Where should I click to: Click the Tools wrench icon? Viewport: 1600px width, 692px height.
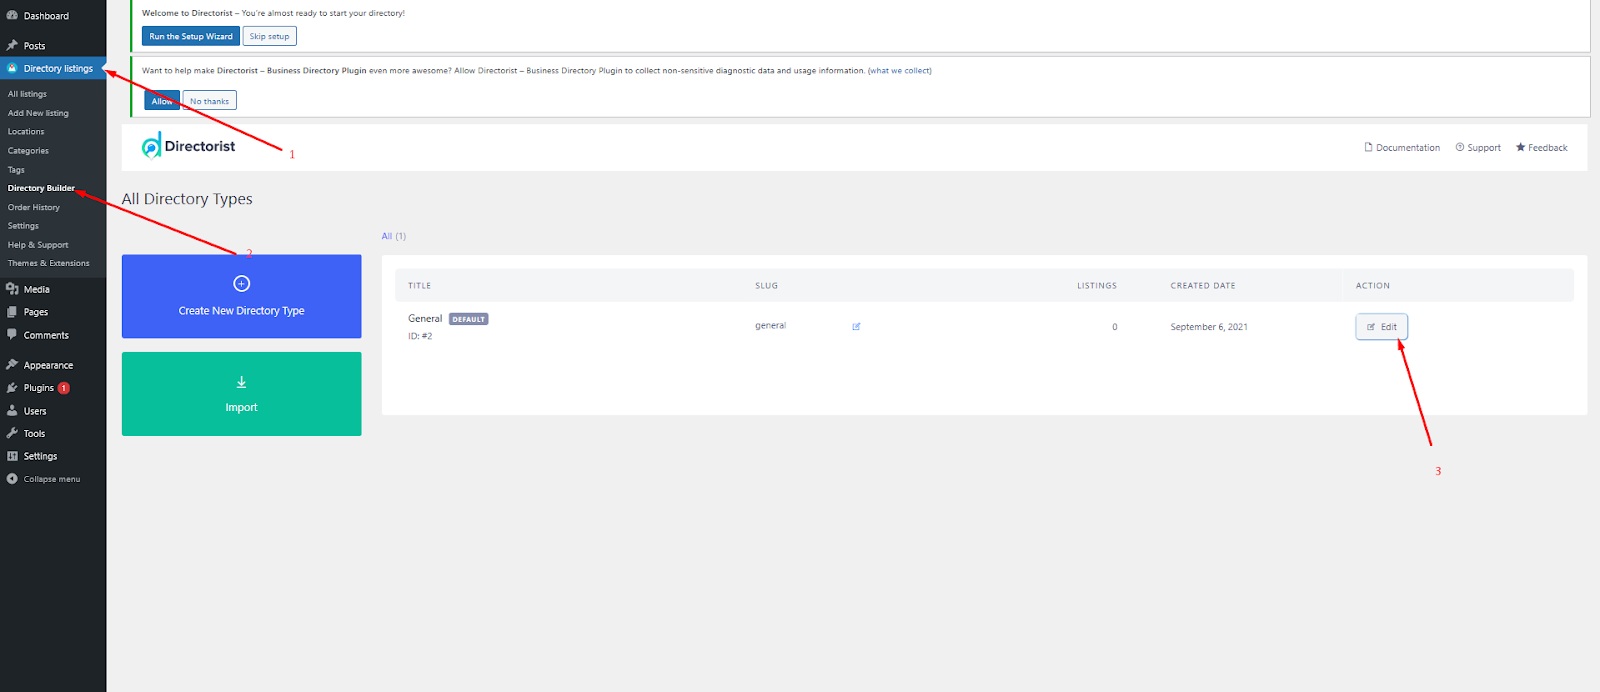pos(12,434)
